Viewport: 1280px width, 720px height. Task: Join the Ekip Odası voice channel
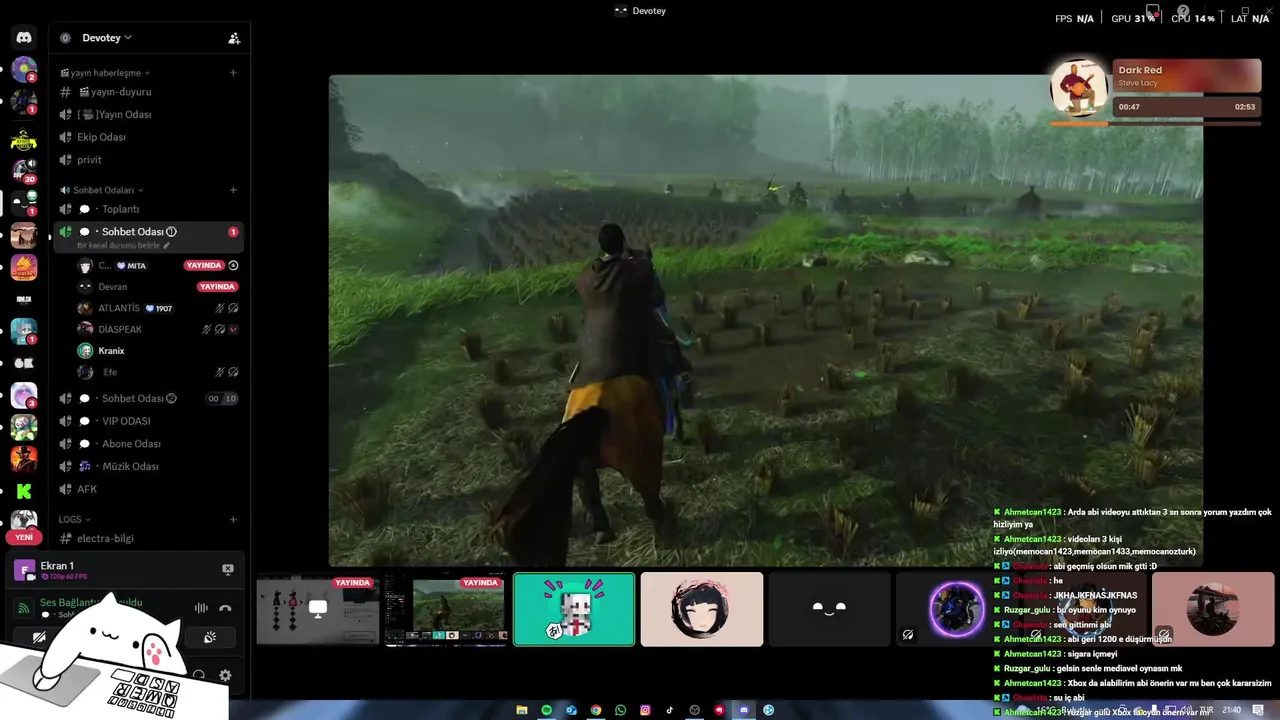pyautogui.click(x=149, y=137)
